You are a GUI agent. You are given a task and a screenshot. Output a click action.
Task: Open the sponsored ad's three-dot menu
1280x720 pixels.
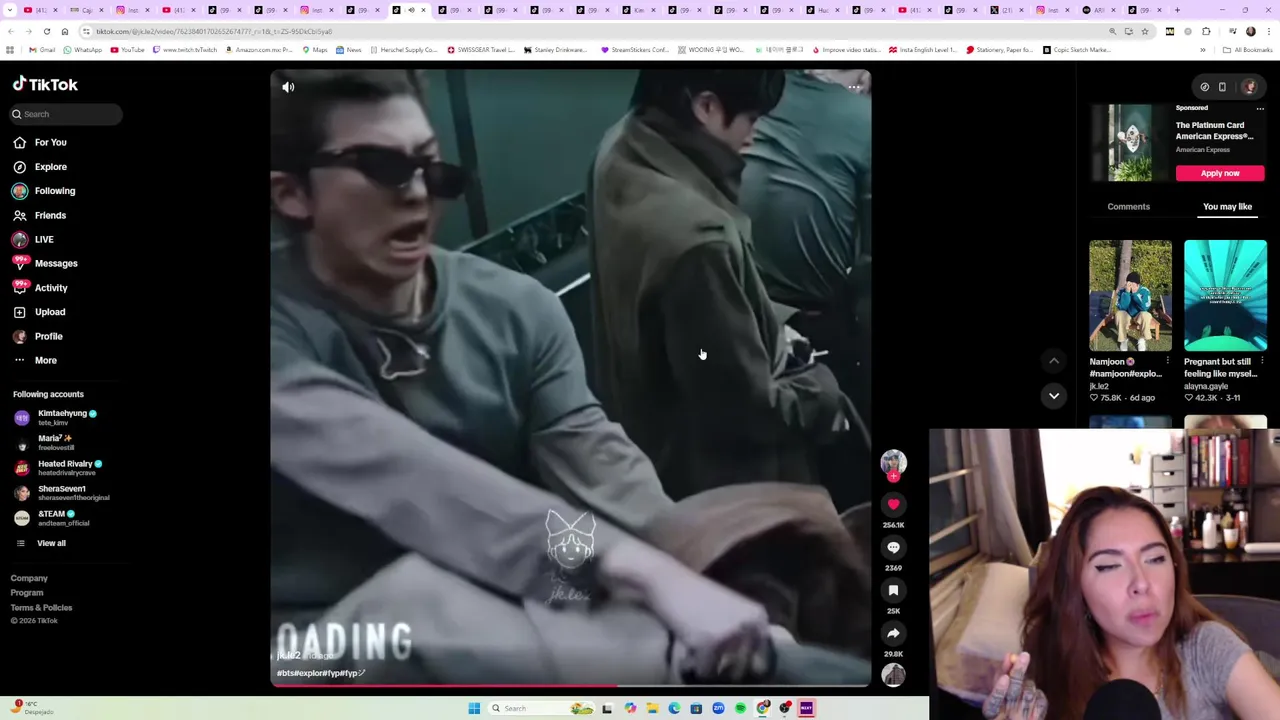pyautogui.click(x=1260, y=108)
